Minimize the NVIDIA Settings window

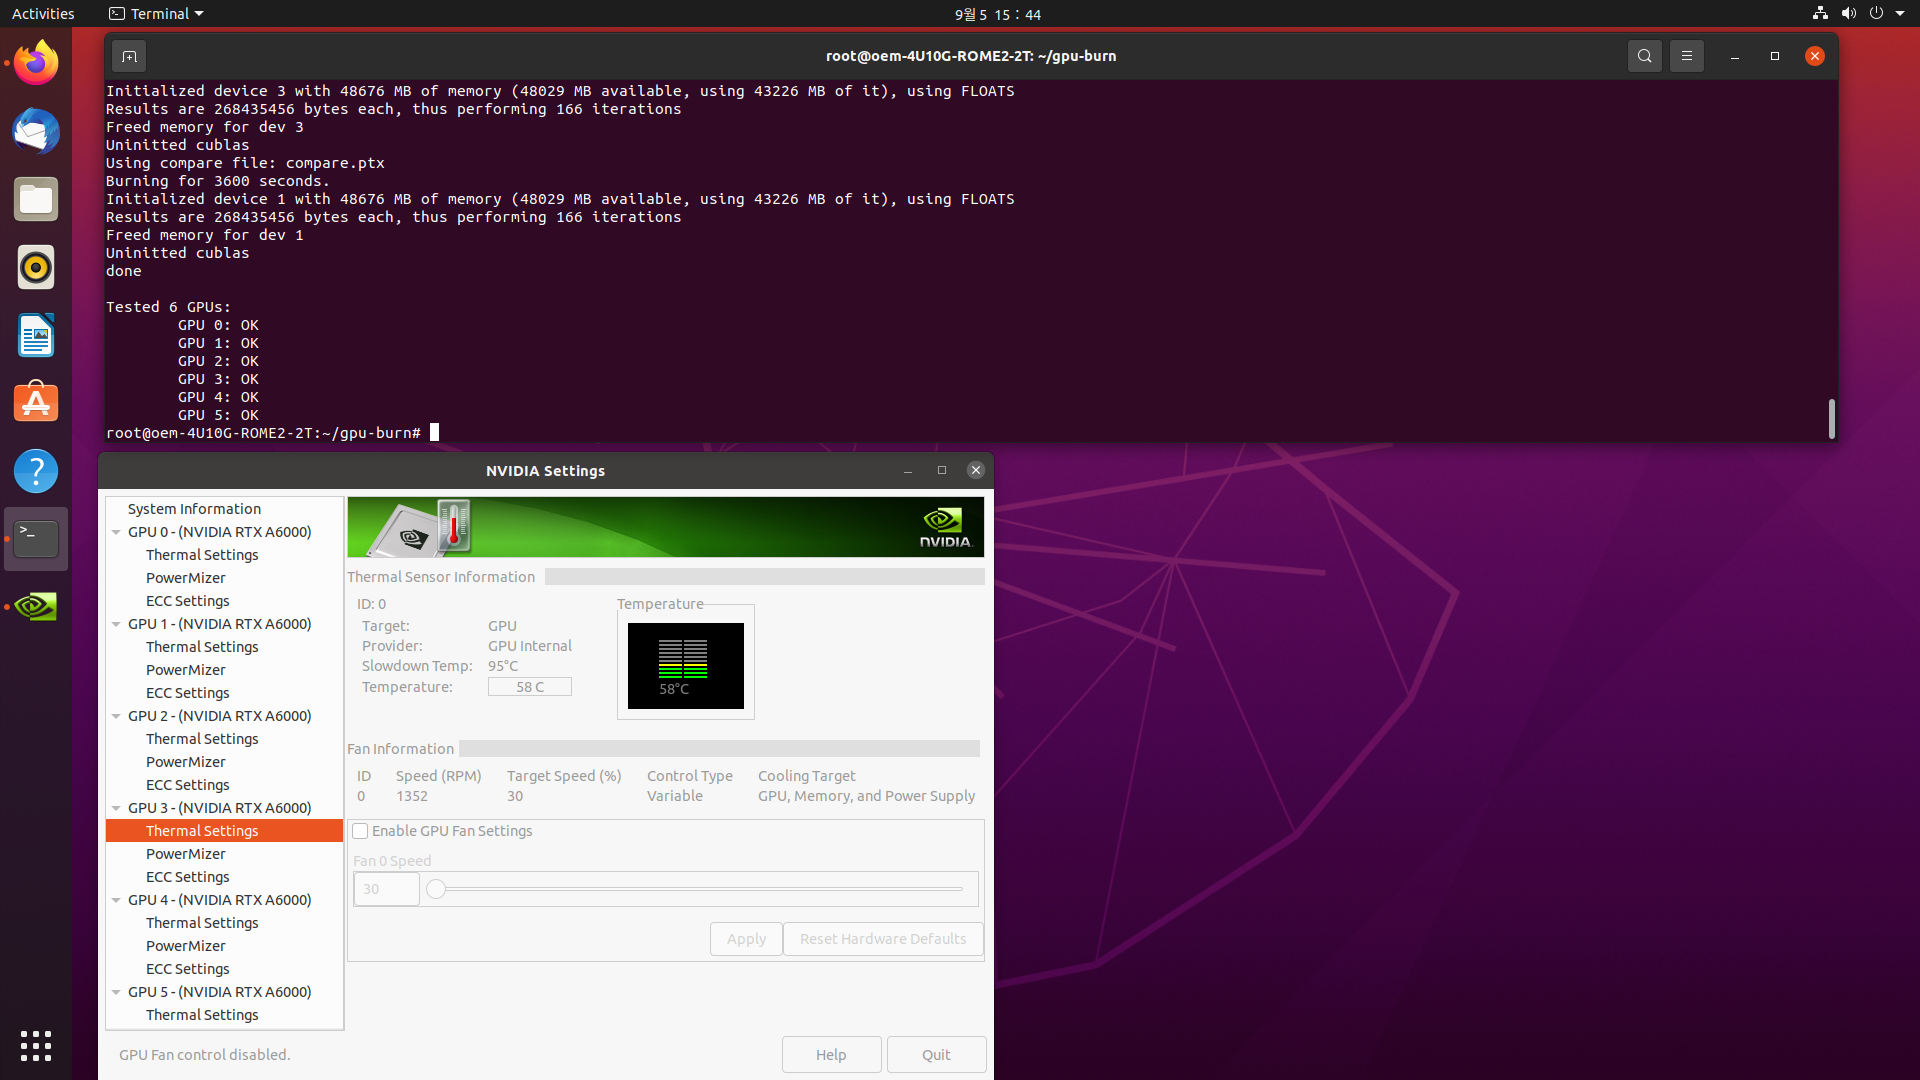point(908,470)
